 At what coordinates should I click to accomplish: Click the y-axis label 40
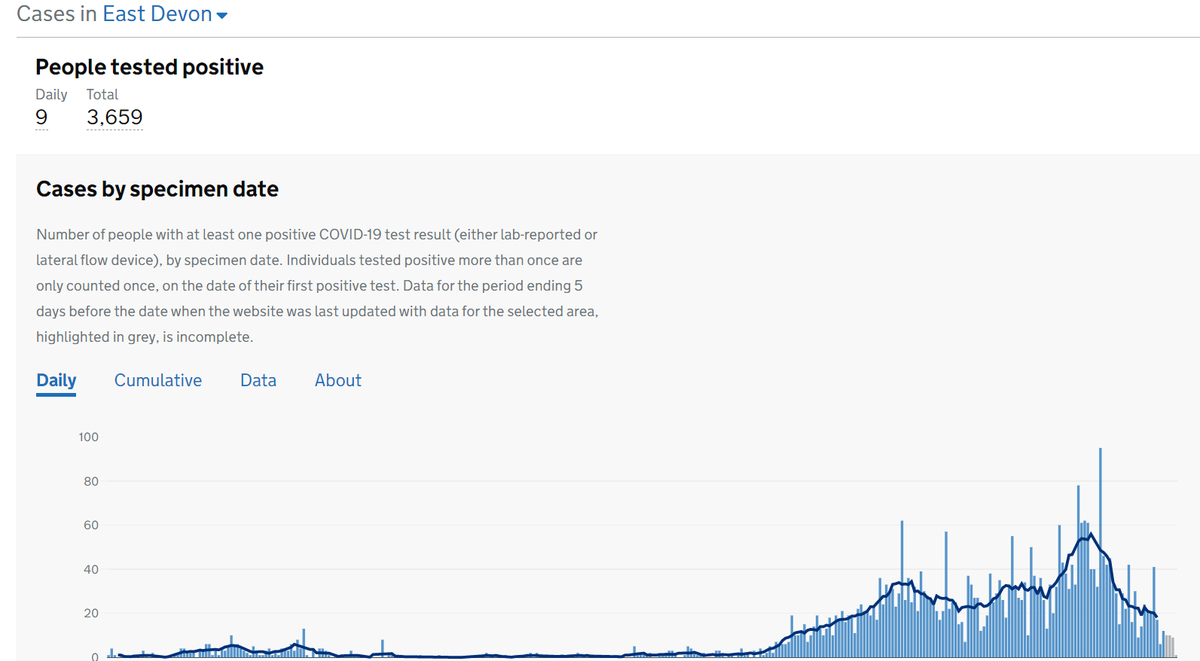tap(91, 569)
